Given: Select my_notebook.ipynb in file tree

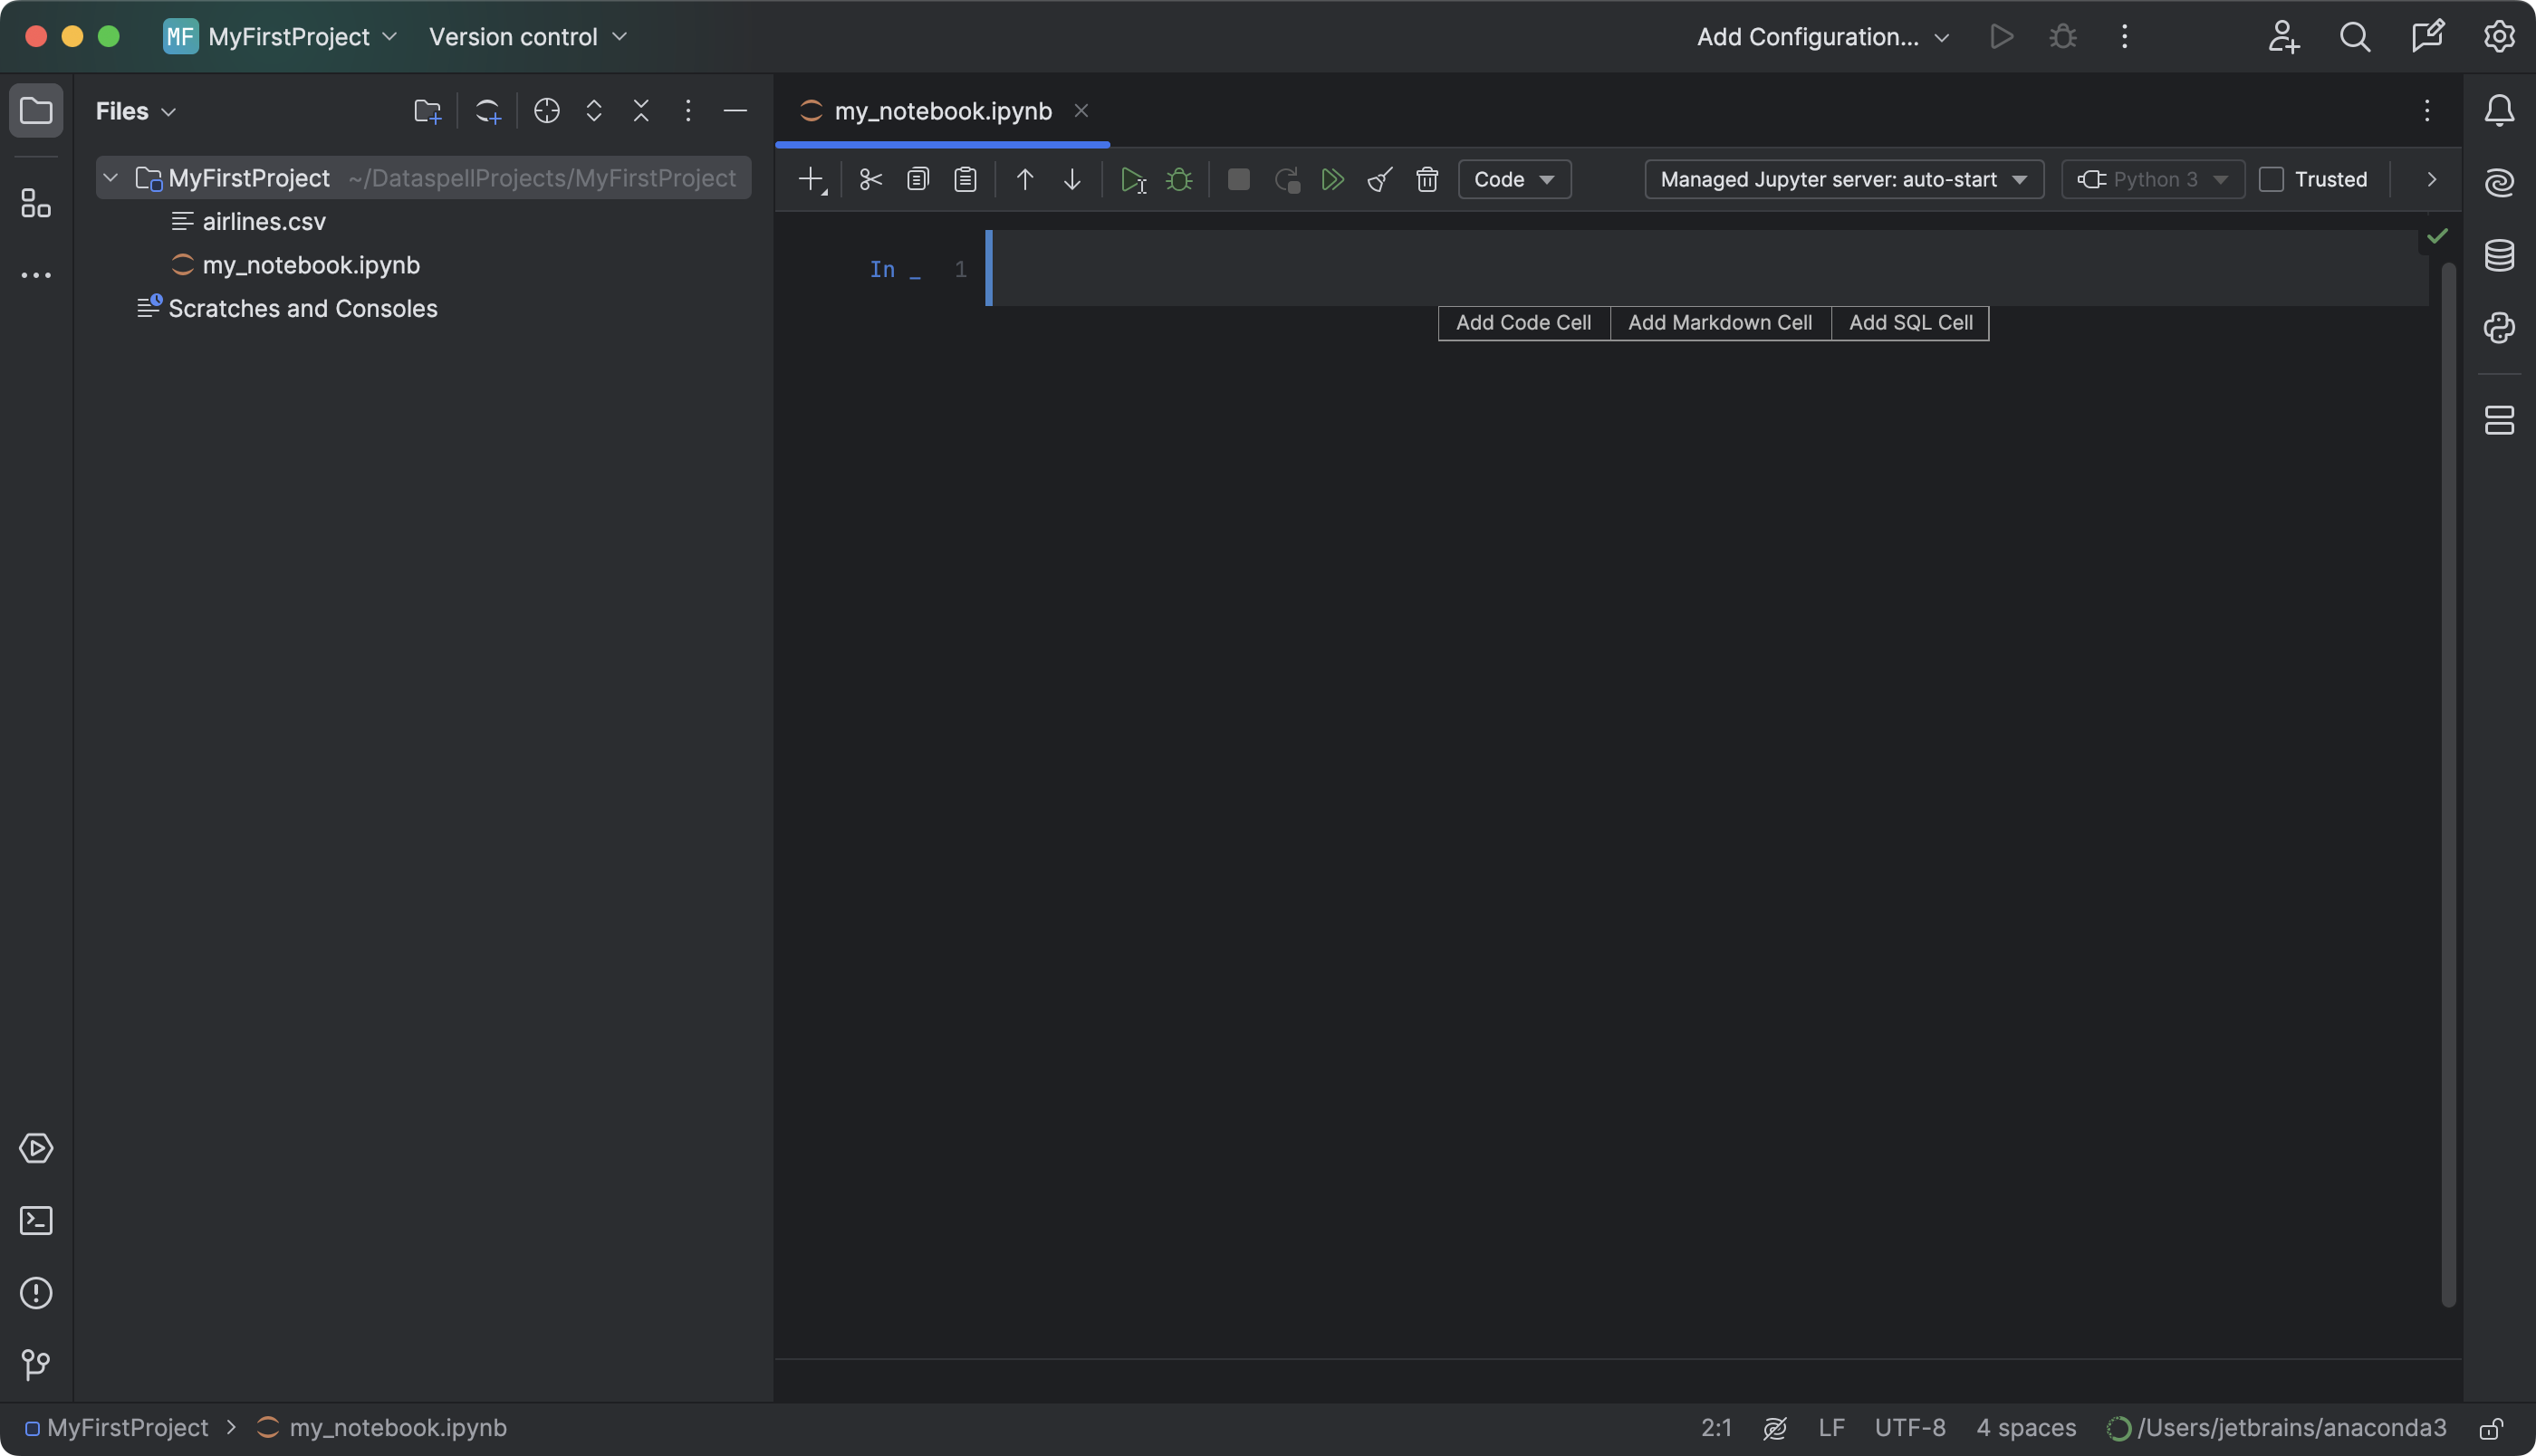Looking at the screenshot, I should (297, 265).
